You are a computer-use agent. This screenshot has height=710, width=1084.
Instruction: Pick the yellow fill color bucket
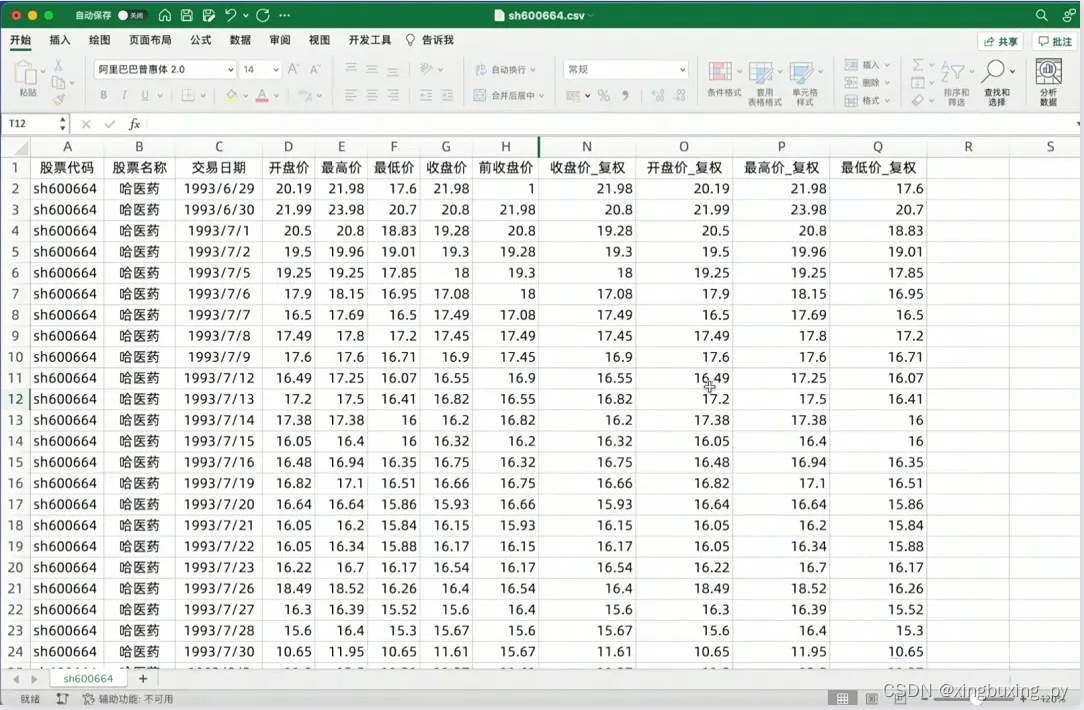pyautogui.click(x=231, y=95)
